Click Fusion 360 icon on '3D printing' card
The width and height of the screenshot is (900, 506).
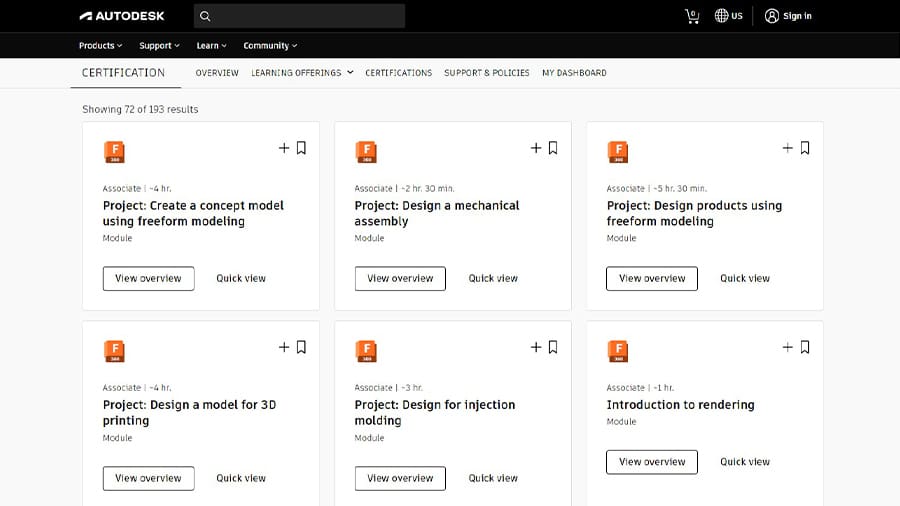pyautogui.click(x=114, y=351)
